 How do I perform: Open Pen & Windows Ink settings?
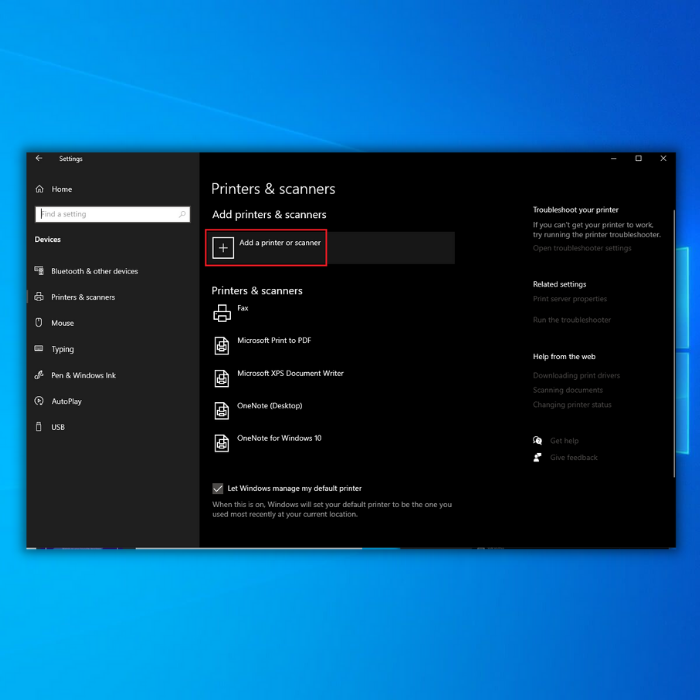tap(83, 375)
